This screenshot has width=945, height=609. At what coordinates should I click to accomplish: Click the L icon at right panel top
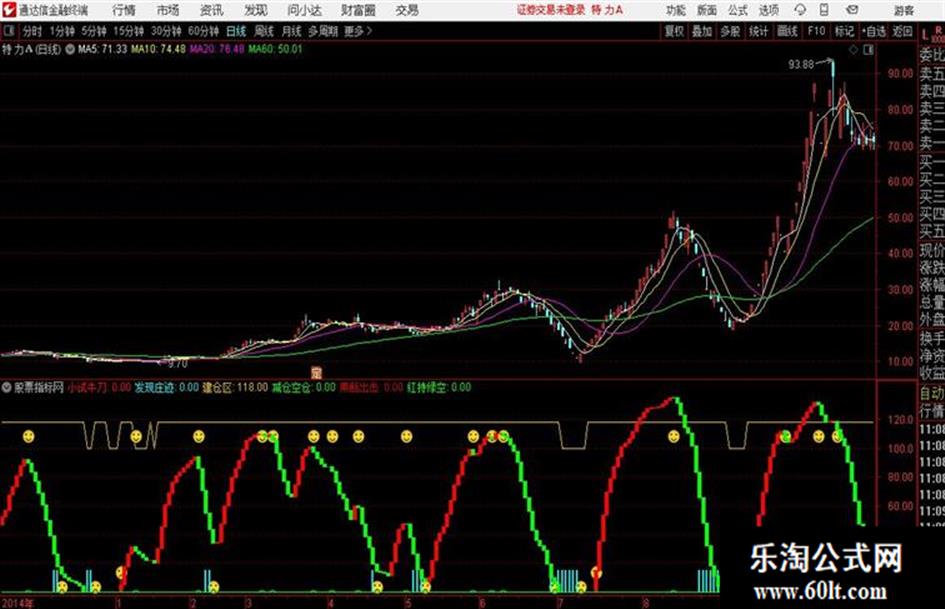coord(925,35)
